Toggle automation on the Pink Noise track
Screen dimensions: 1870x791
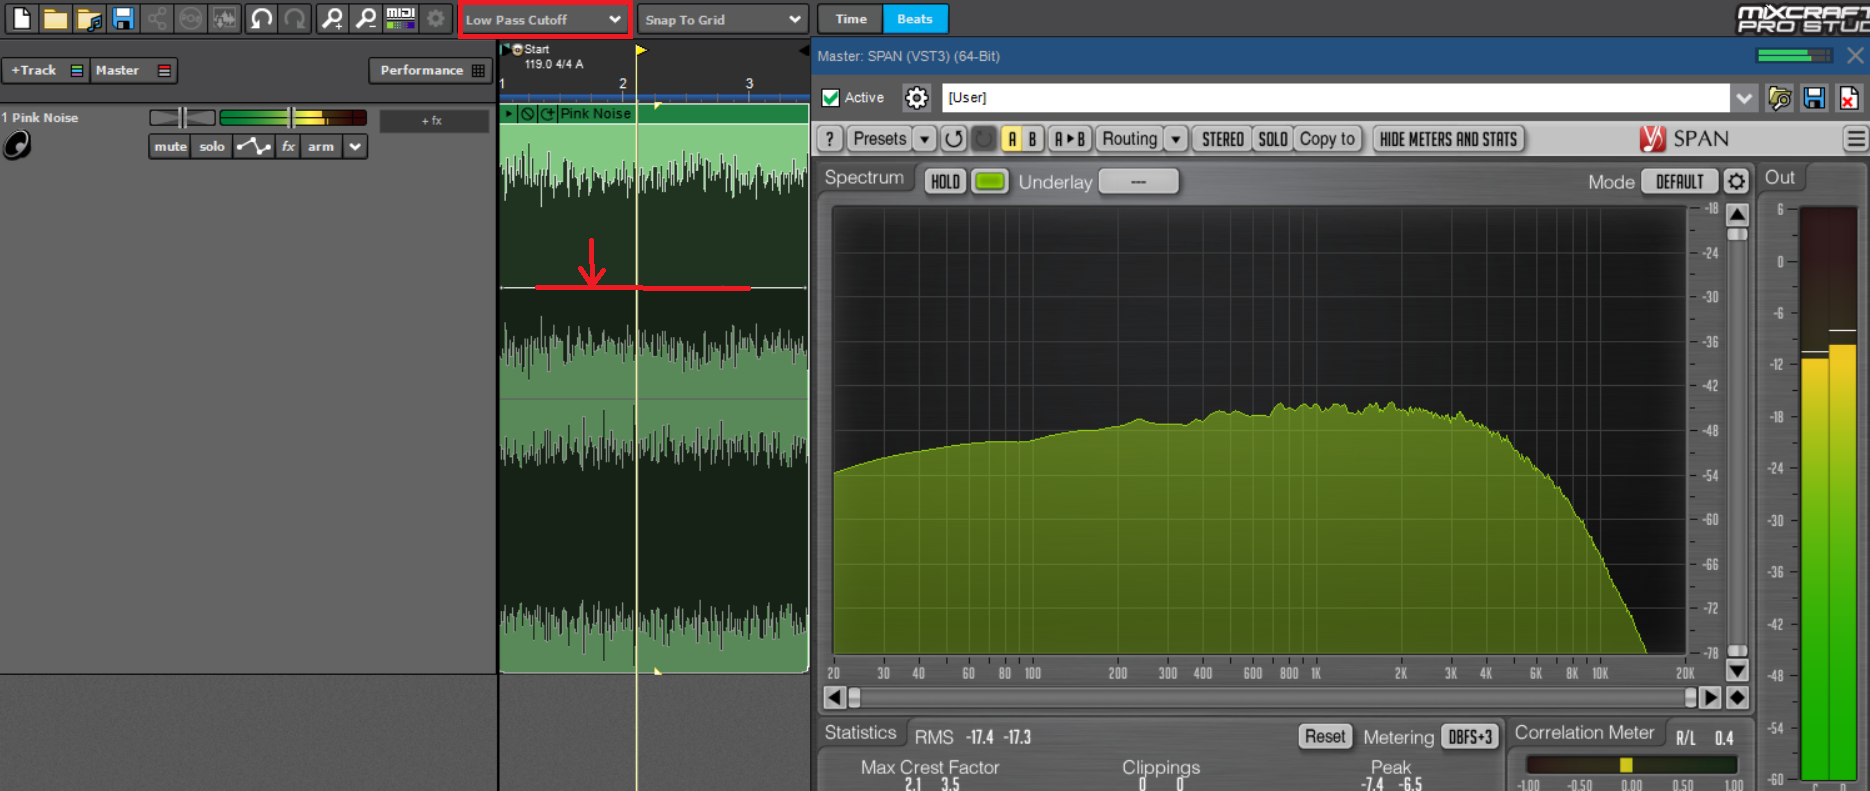253,146
